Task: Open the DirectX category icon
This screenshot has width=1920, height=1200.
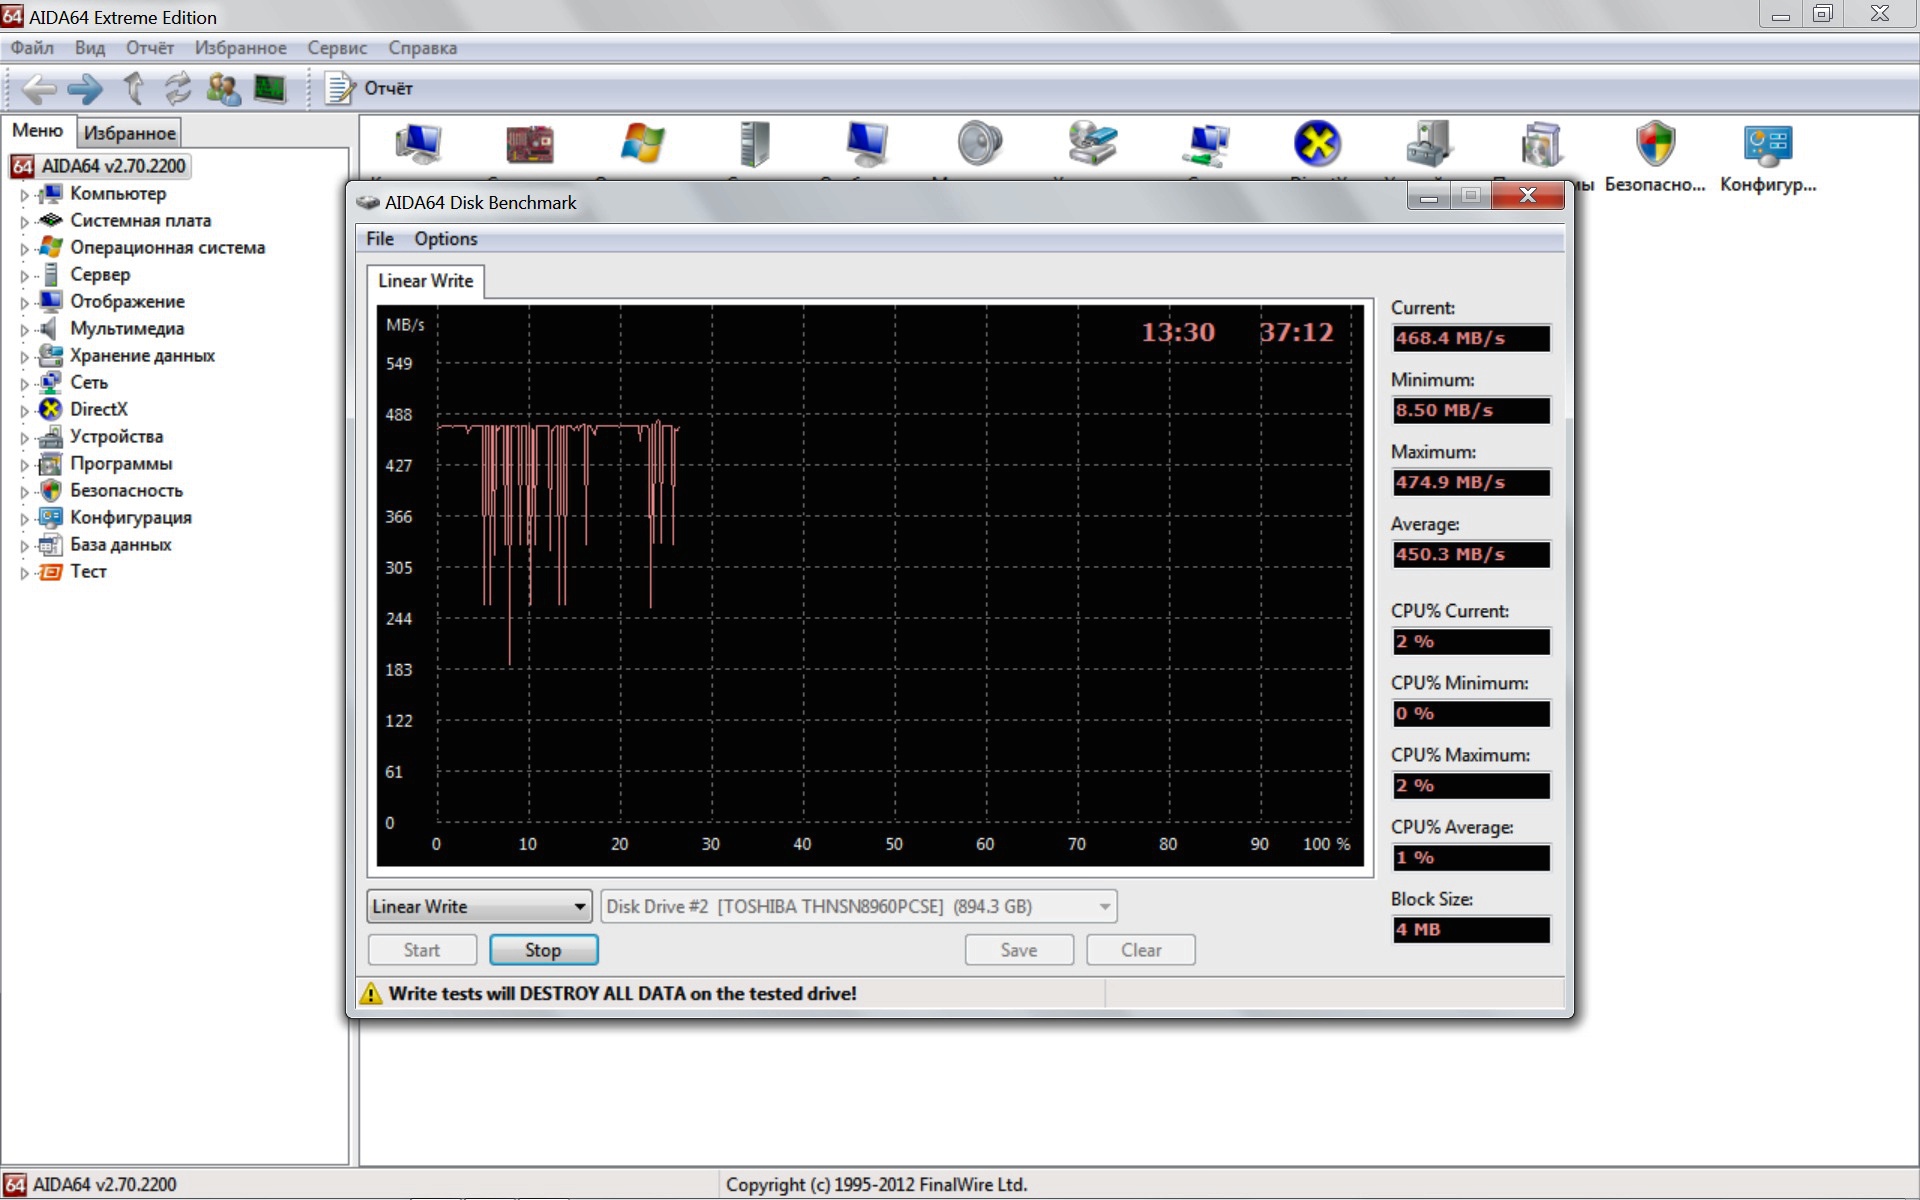Action: click(x=1317, y=144)
